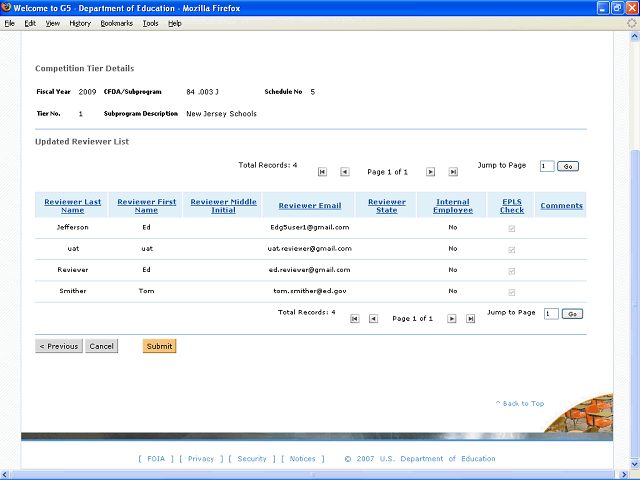Screen dimensions: 640x480
Task: Toggle EPLS Check for uat row
Action: coord(511,250)
